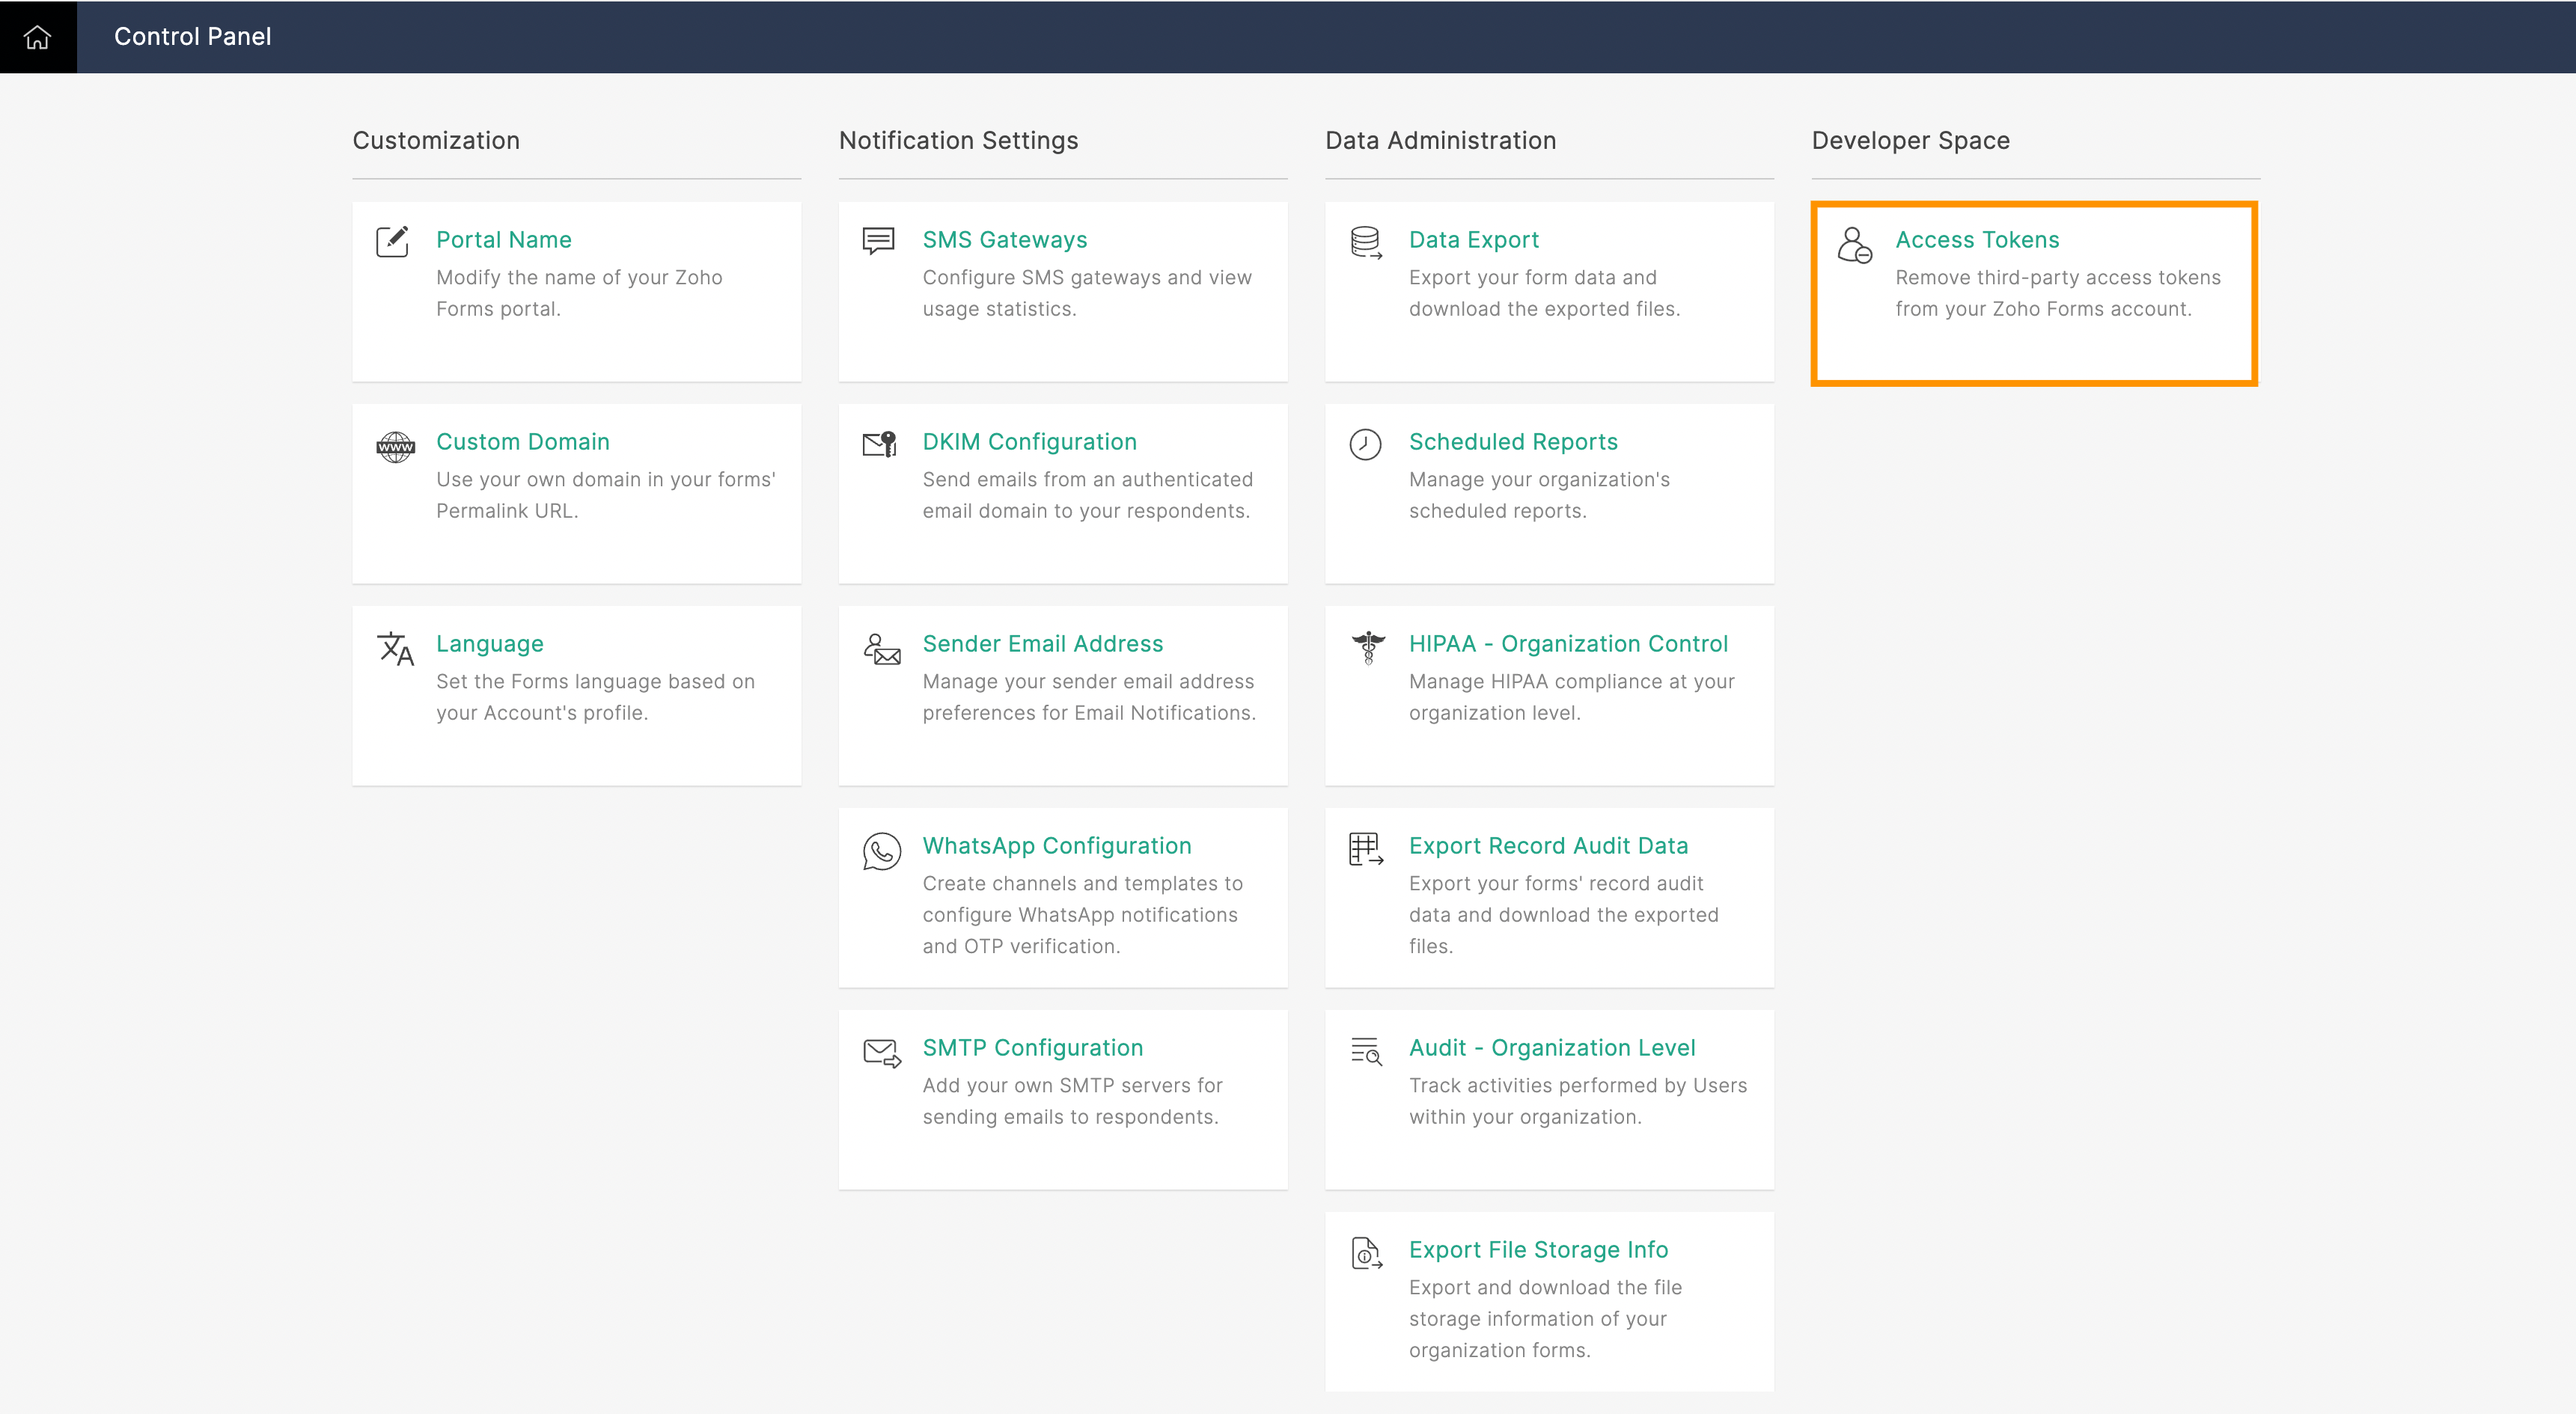
Task: Open the Scheduled Reports settings link
Action: 1512,442
